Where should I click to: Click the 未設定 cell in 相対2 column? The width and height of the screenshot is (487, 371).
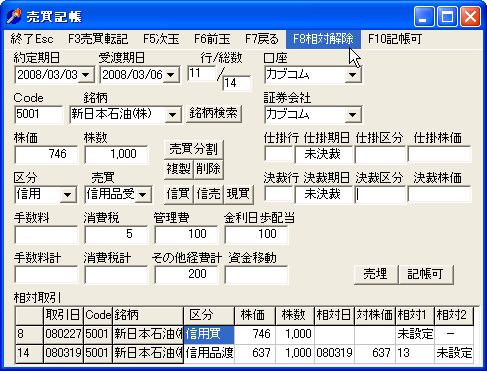point(454,353)
